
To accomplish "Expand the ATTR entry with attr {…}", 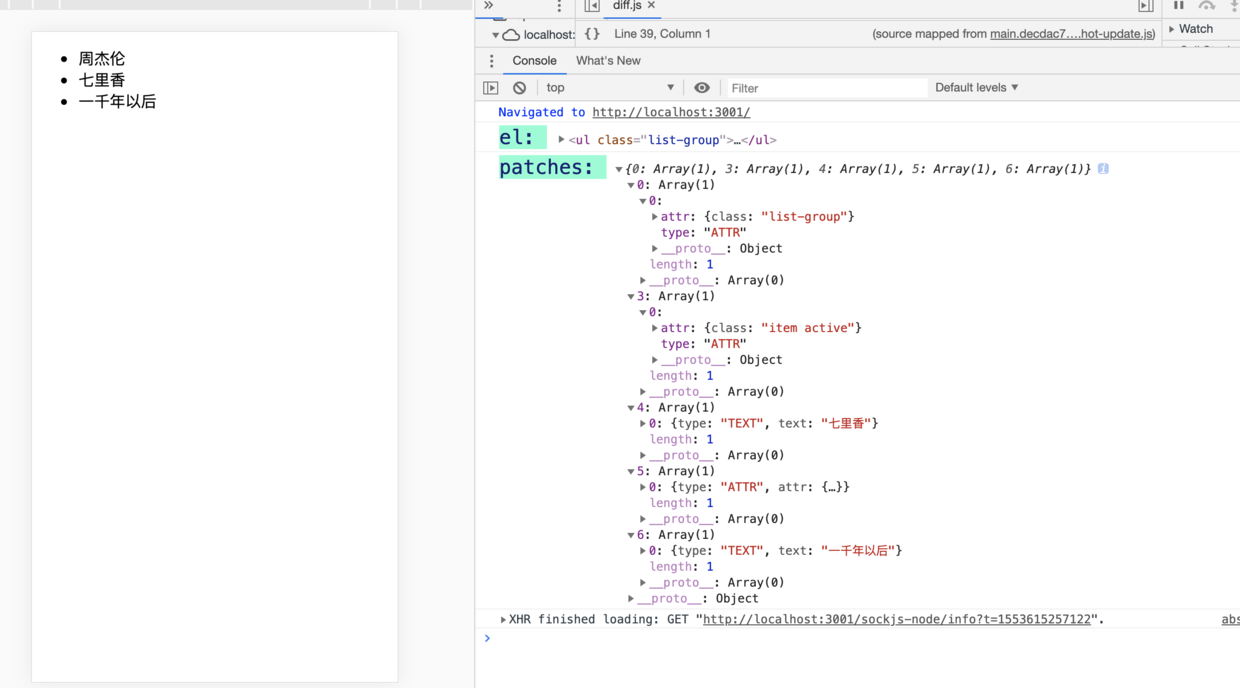I will 643,487.
